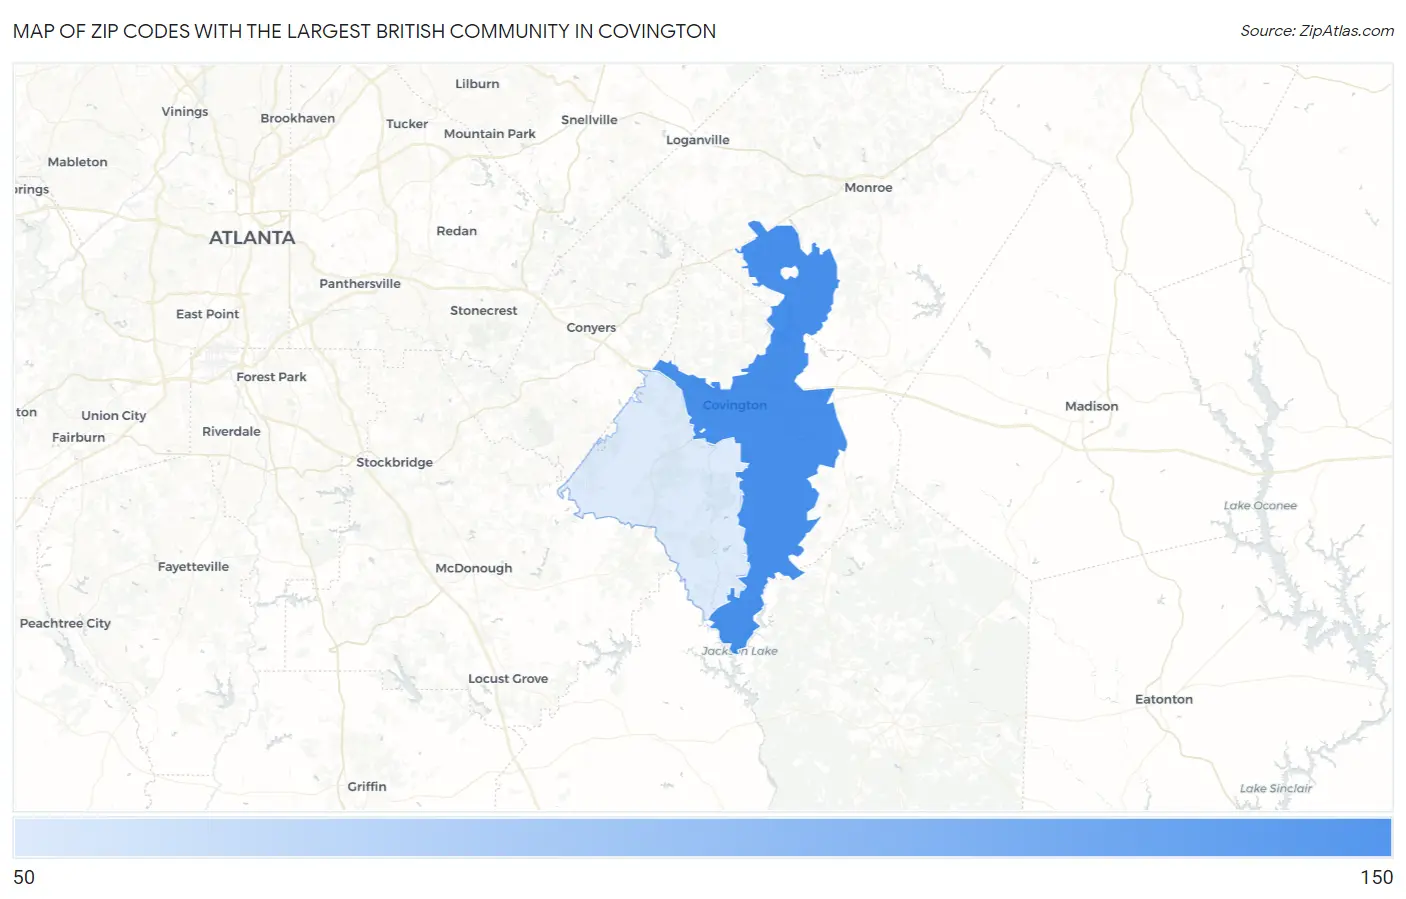Click the Loganville map label
The image size is (1406, 899).
click(x=698, y=140)
